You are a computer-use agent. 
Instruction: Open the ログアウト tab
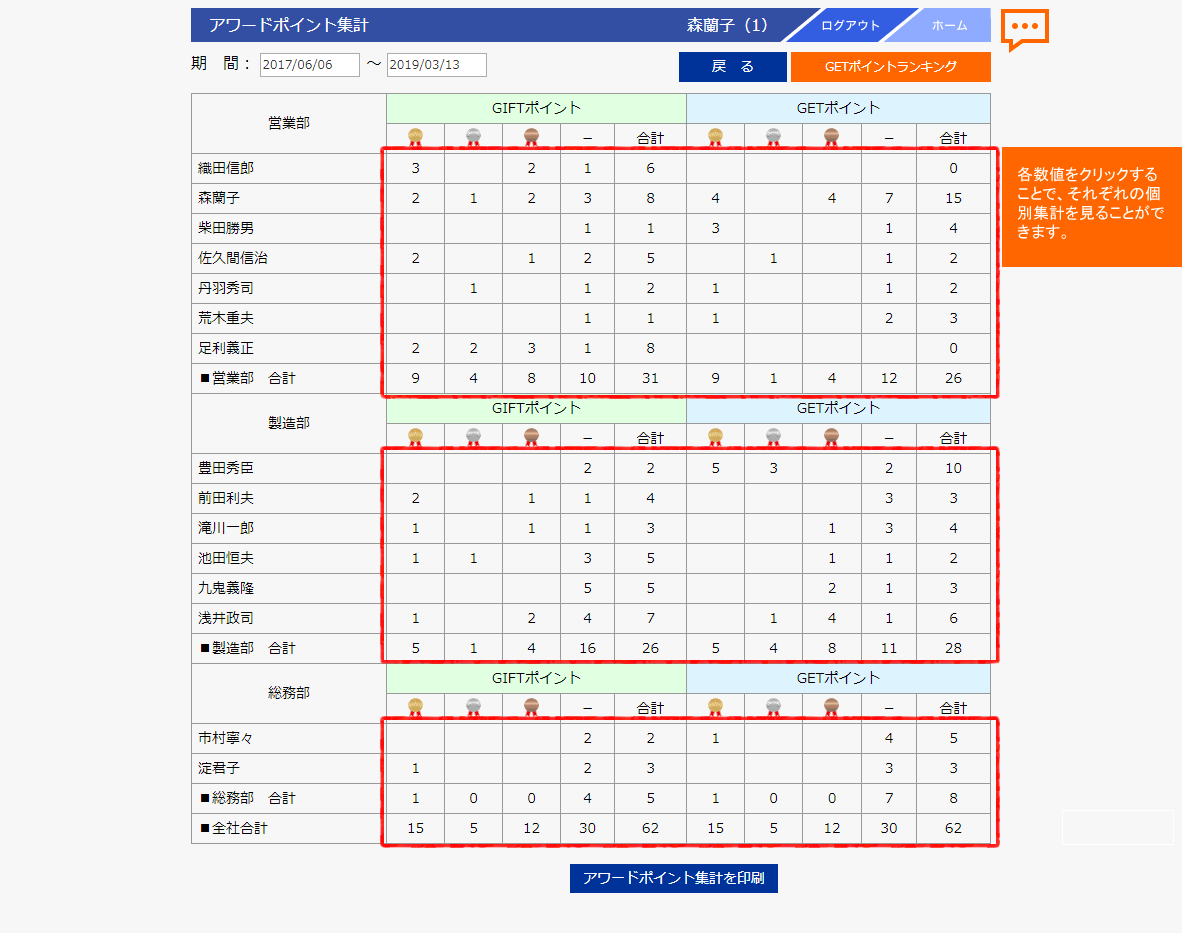click(849, 26)
